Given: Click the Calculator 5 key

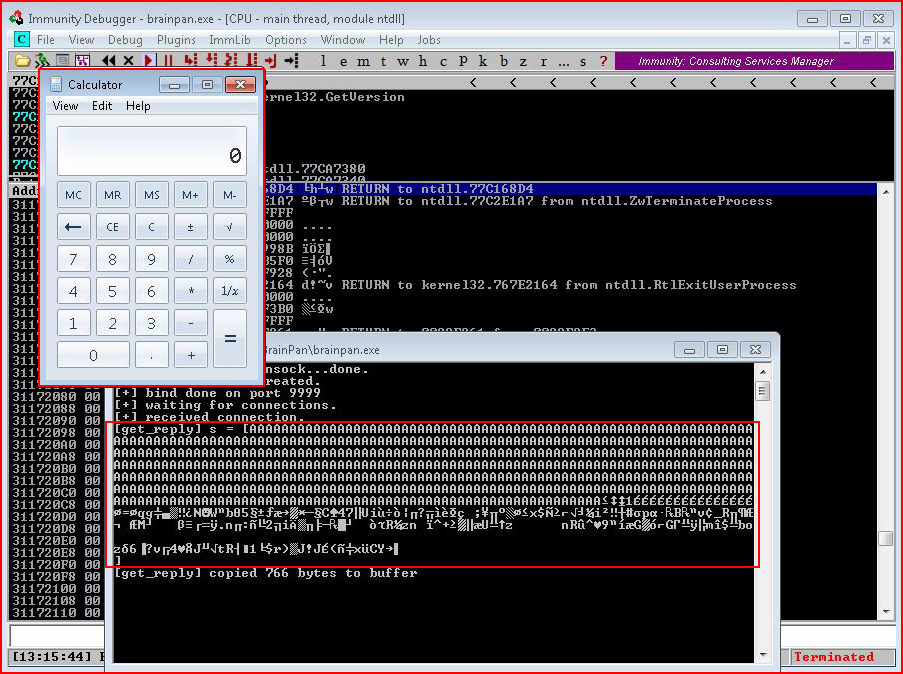Looking at the screenshot, I should click(x=112, y=291).
